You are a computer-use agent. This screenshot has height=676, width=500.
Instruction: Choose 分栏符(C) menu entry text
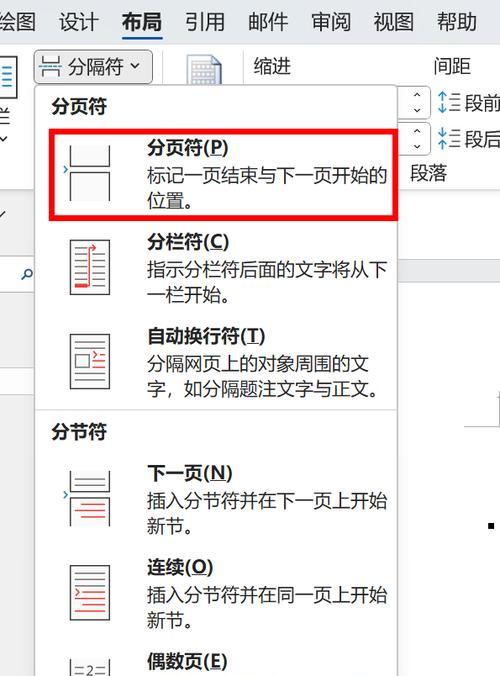[188, 242]
